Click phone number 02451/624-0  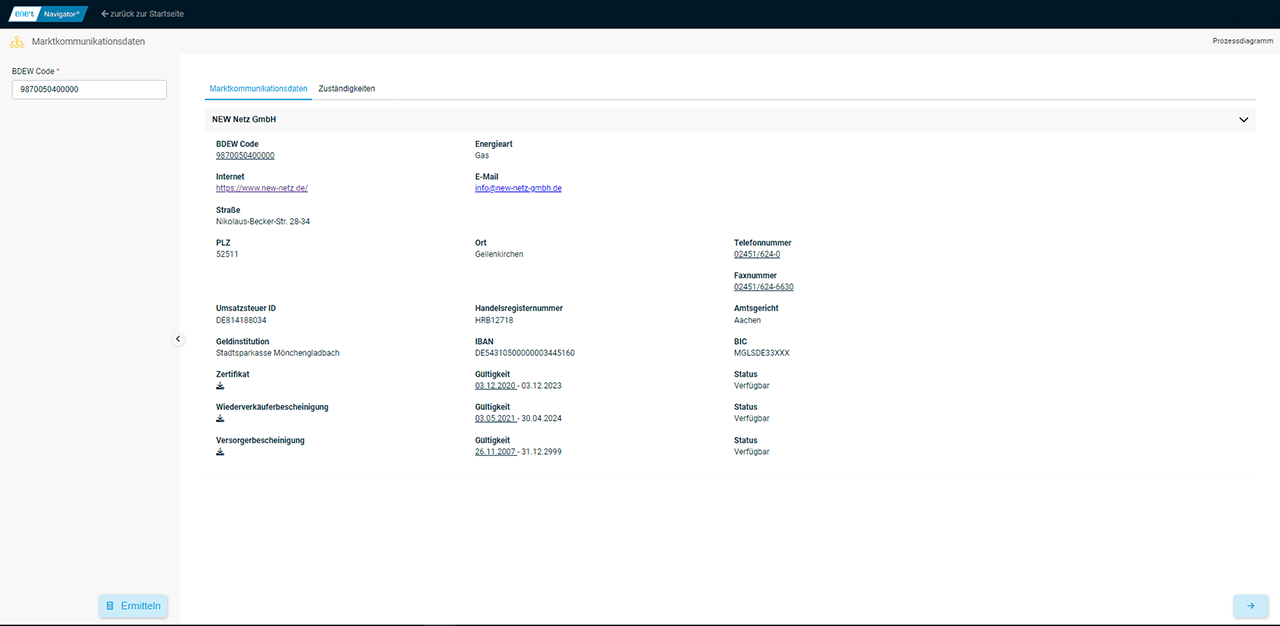pos(757,254)
